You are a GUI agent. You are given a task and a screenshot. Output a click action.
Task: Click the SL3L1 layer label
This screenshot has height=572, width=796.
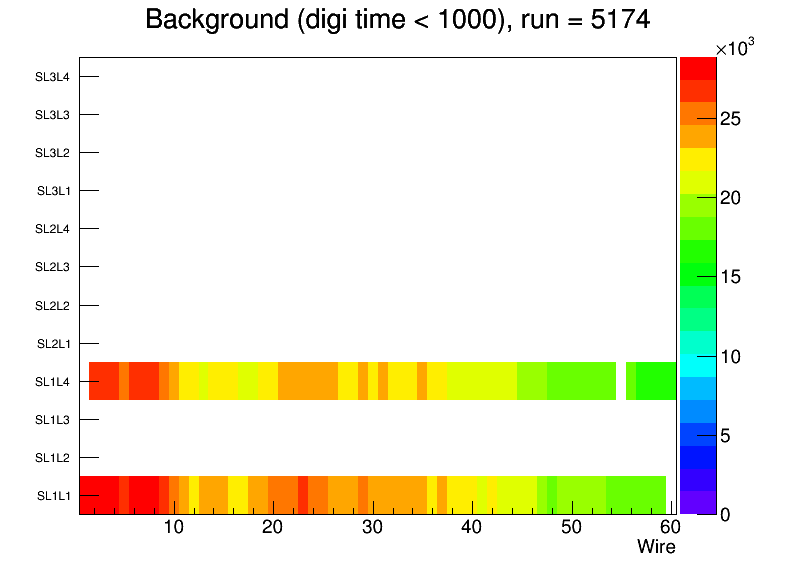point(53,191)
